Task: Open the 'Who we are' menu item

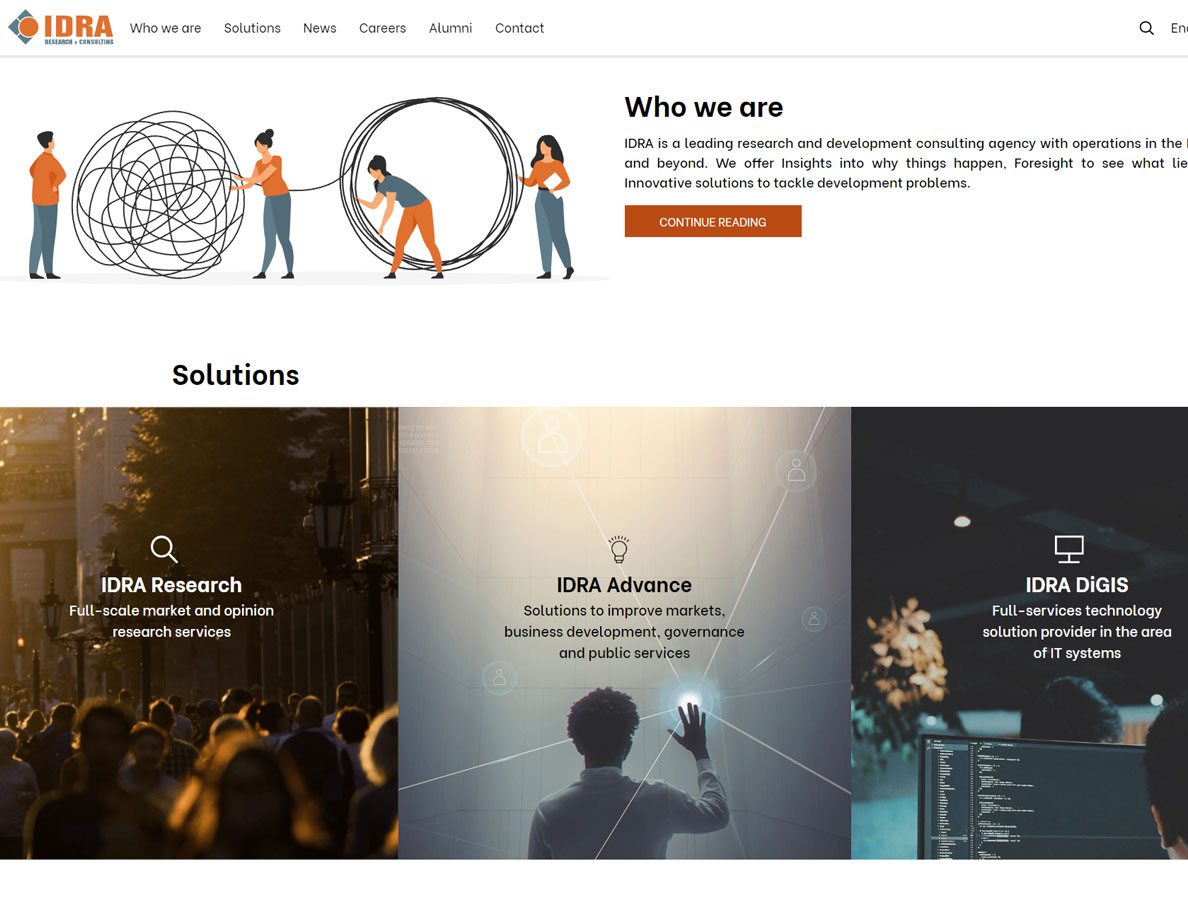Action: (x=165, y=28)
